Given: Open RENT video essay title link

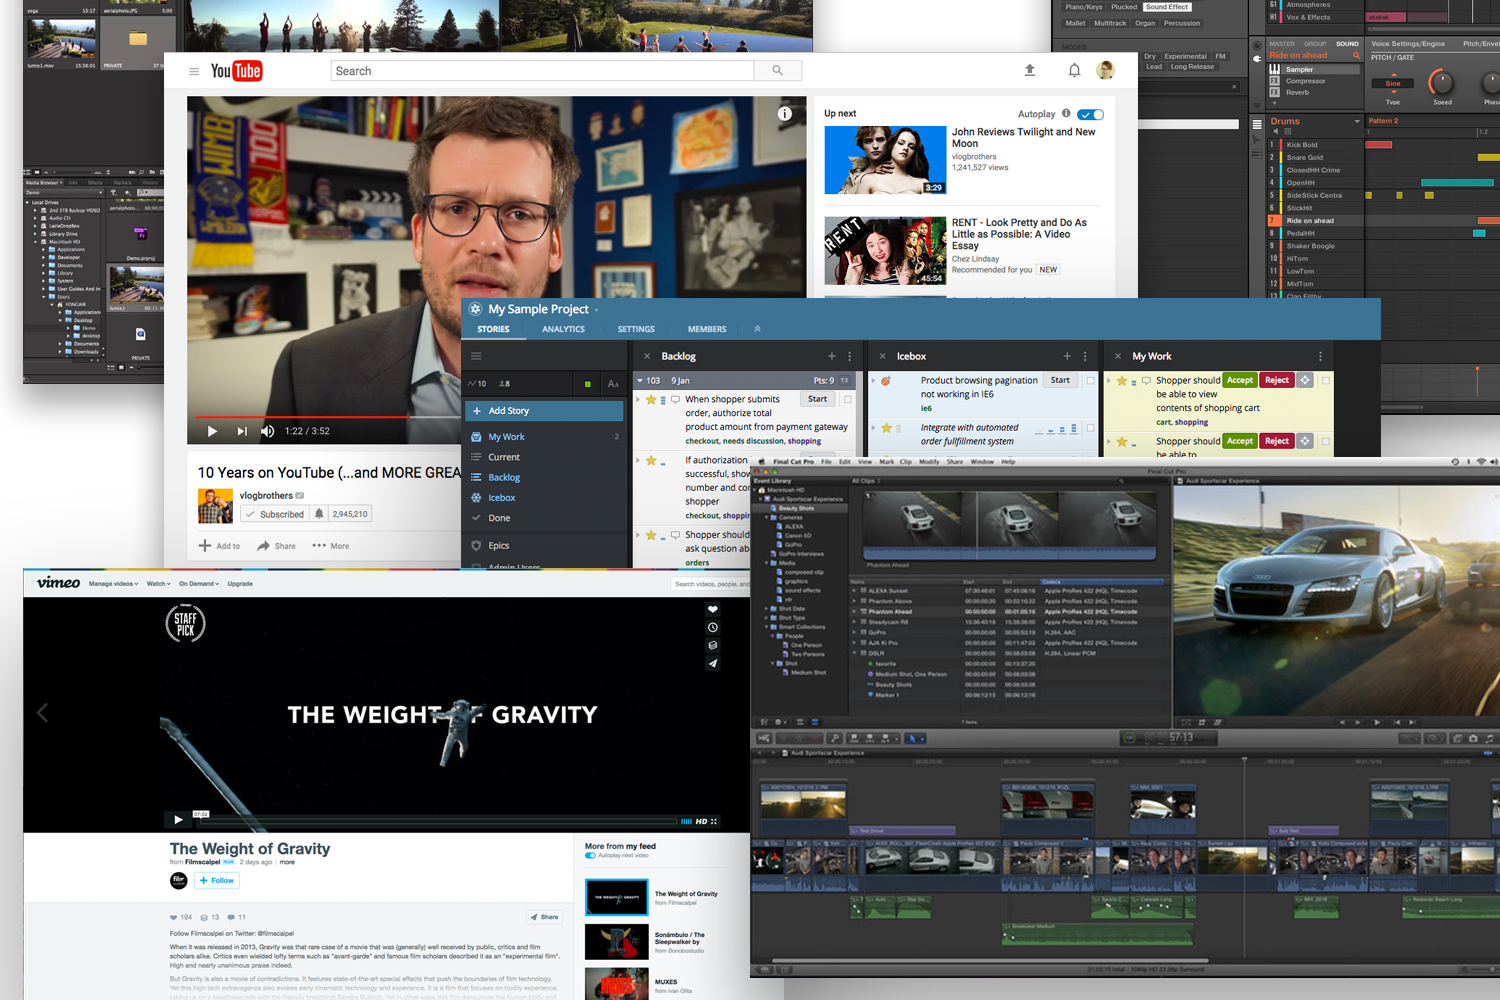Looking at the screenshot, I should click(x=1019, y=234).
